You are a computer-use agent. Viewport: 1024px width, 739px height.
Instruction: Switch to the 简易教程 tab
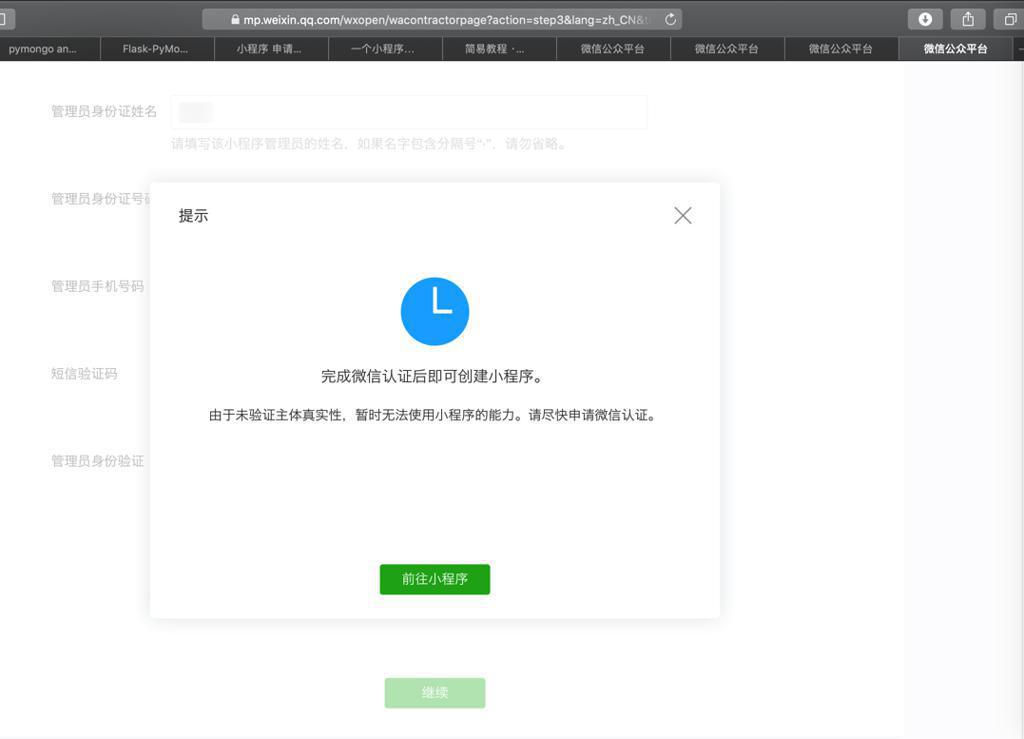coord(499,49)
